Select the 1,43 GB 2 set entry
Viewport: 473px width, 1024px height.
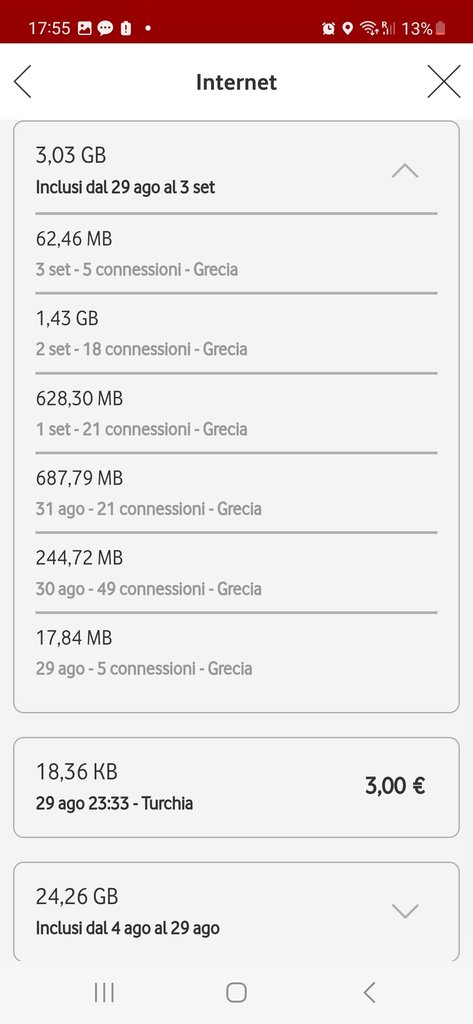(x=236, y=333)
